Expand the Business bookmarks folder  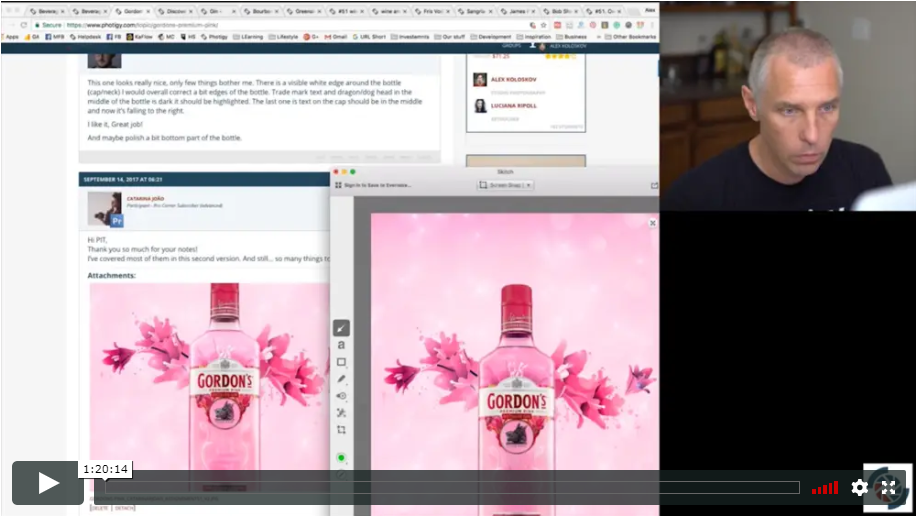[x=571, y=37]
